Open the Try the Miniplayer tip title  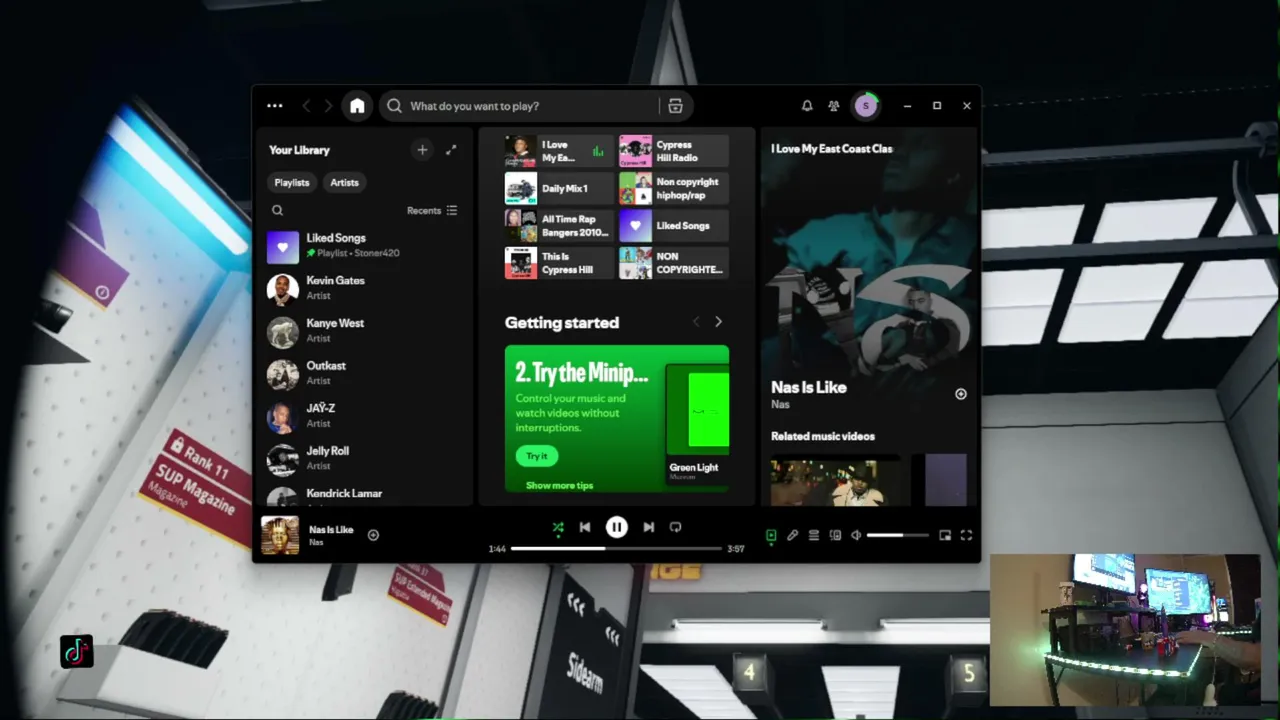pyautogui.click(x=581, y=373)
